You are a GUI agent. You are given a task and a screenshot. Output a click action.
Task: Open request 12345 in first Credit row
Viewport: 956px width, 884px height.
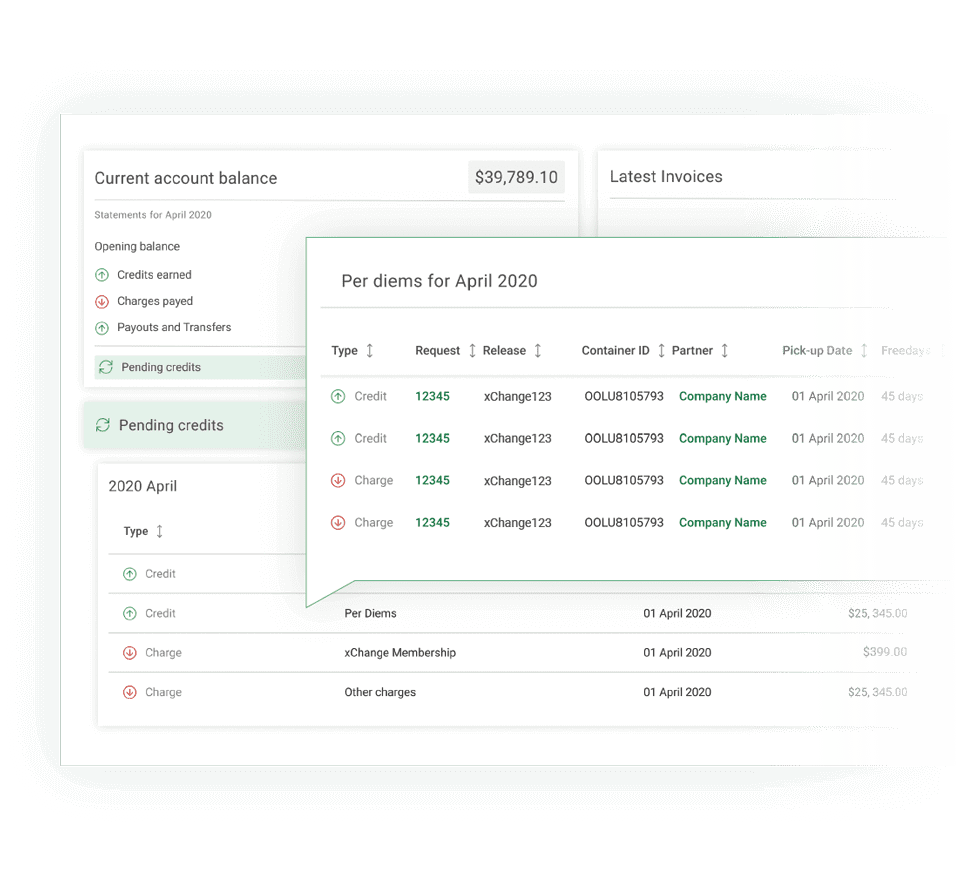tap(432, 396)
